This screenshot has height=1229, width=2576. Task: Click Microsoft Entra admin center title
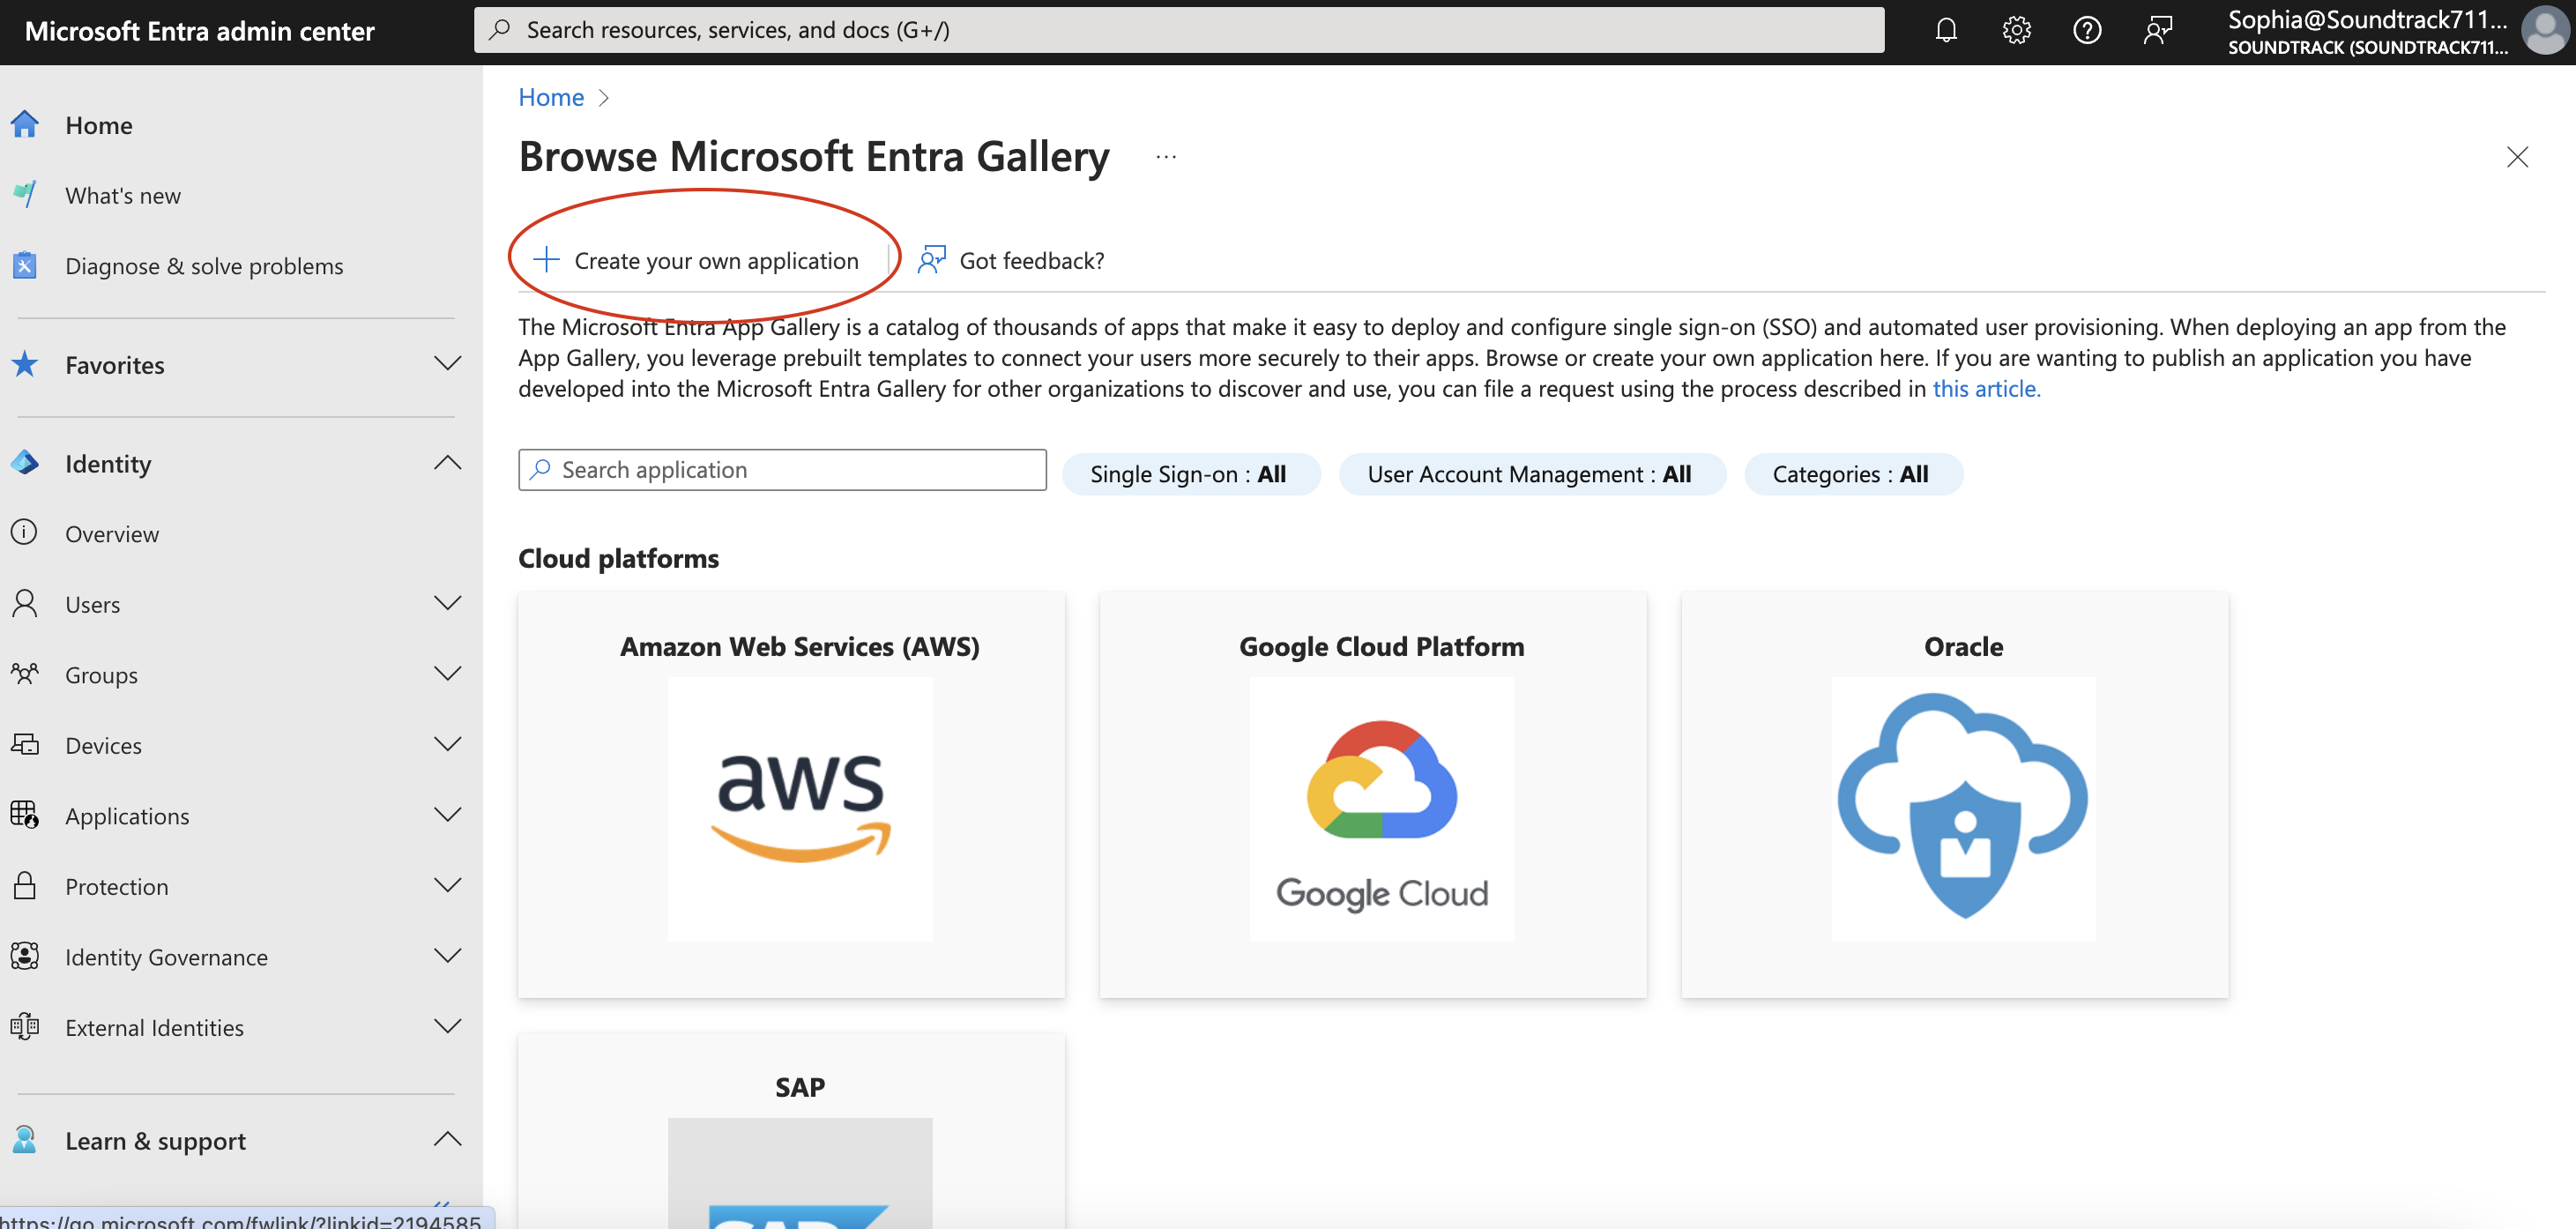click(x=199, y=31)
